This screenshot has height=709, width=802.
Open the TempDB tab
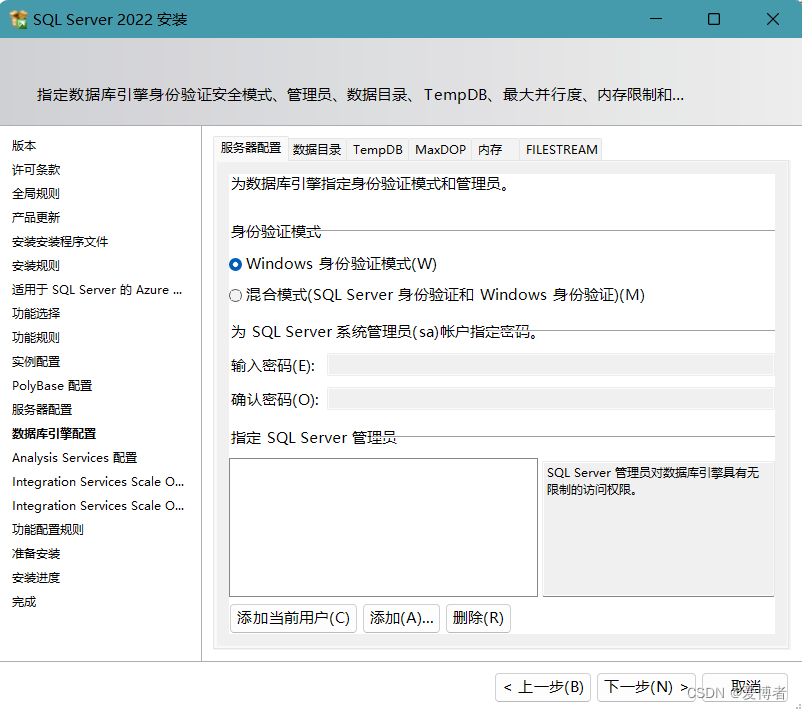(377, 149)
